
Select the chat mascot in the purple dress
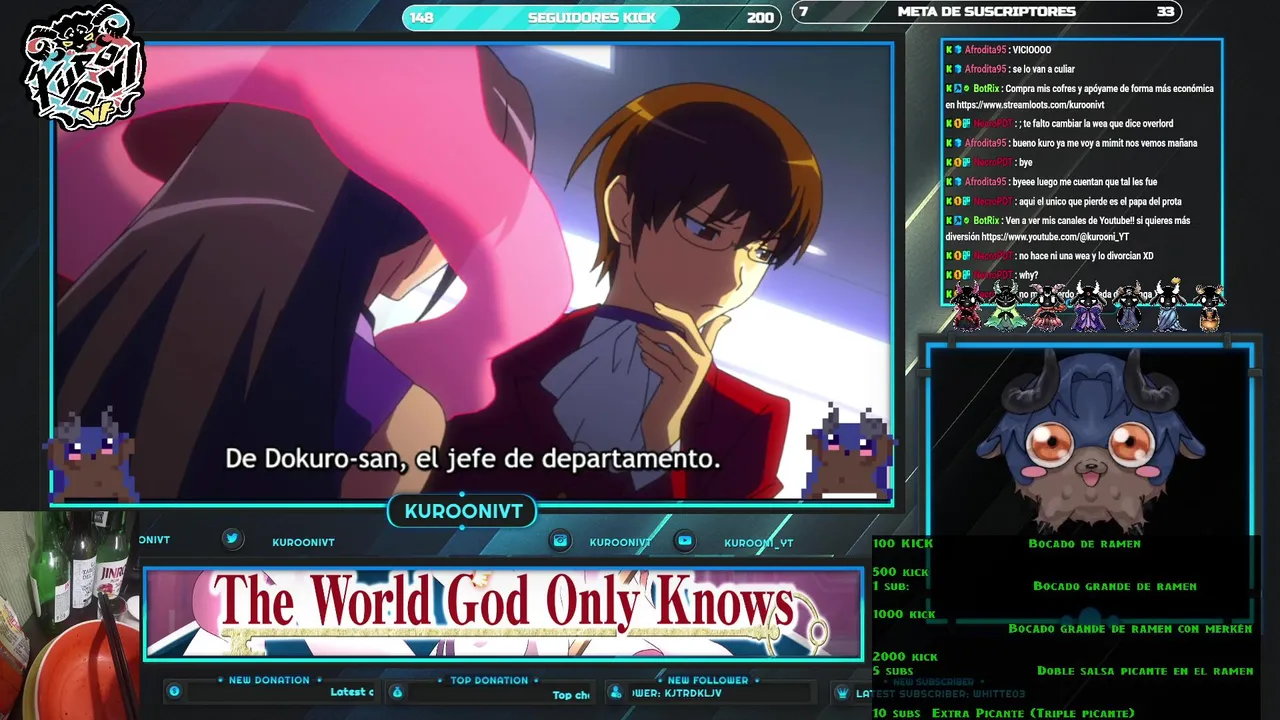pos(1088,306)
